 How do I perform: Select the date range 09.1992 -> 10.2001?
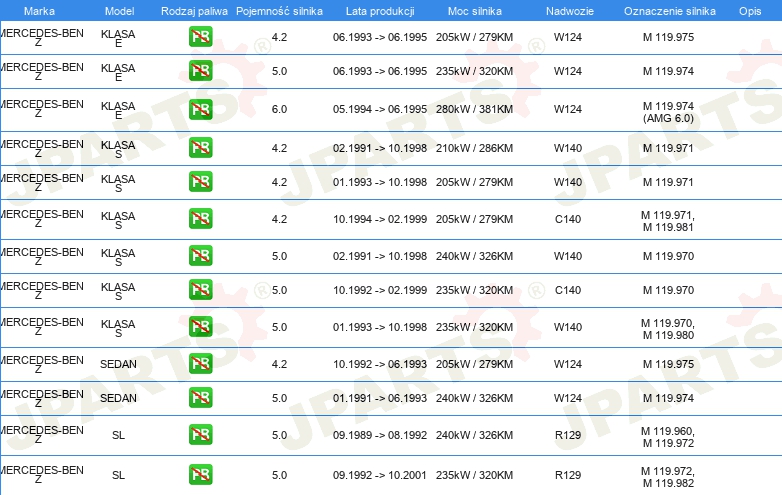(380, 475)
